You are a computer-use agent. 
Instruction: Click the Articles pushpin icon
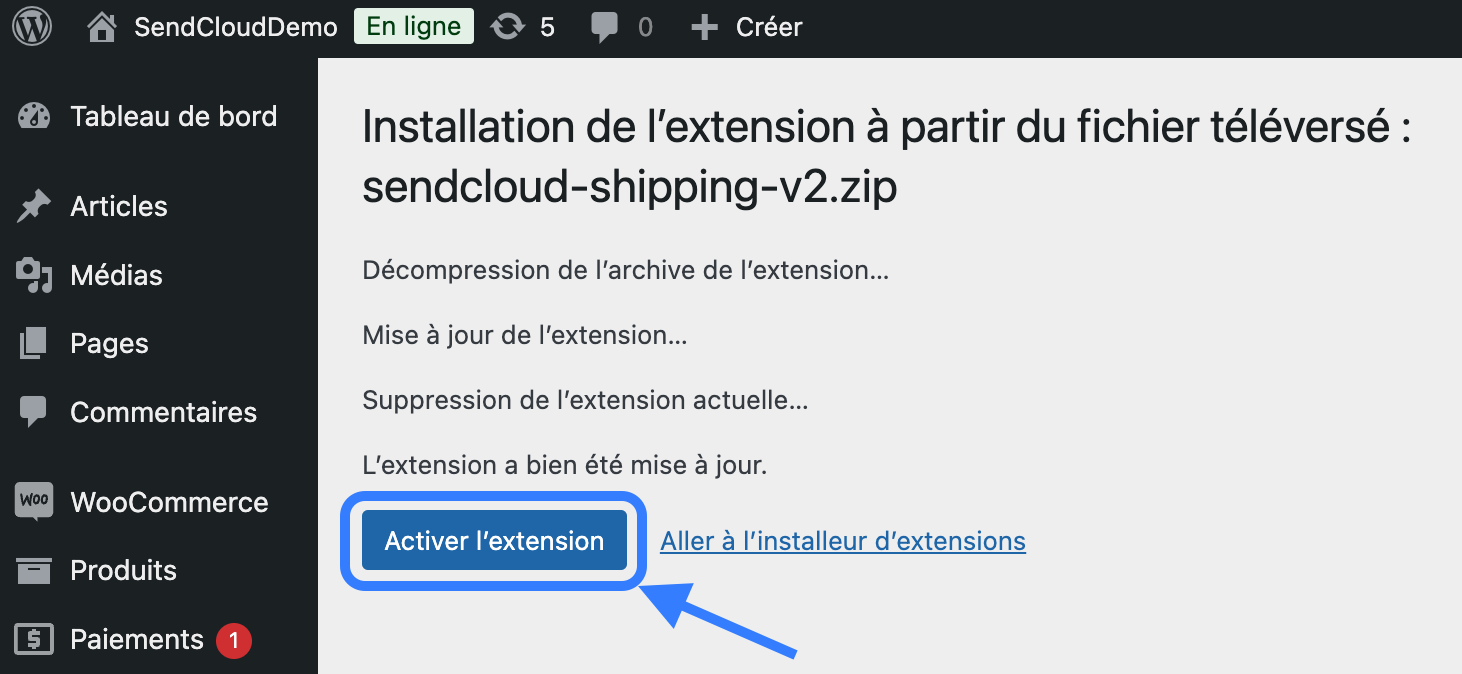click(34, 206)
